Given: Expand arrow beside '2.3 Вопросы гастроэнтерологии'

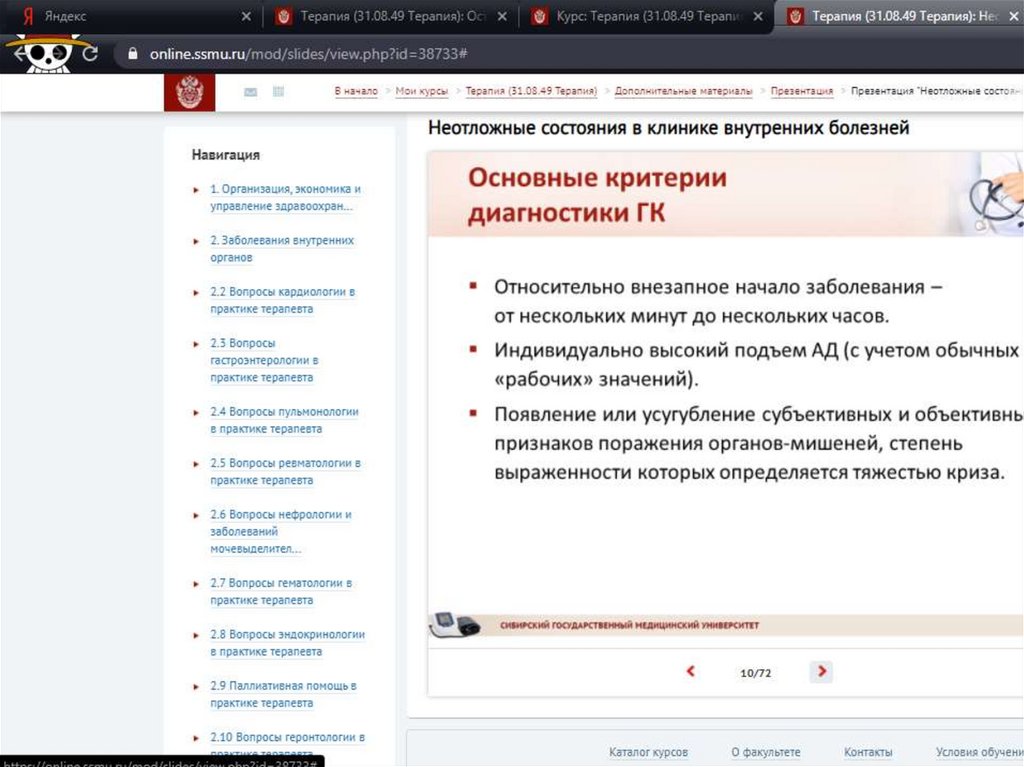Looking at the screenshot, I should tap(196, 344).
